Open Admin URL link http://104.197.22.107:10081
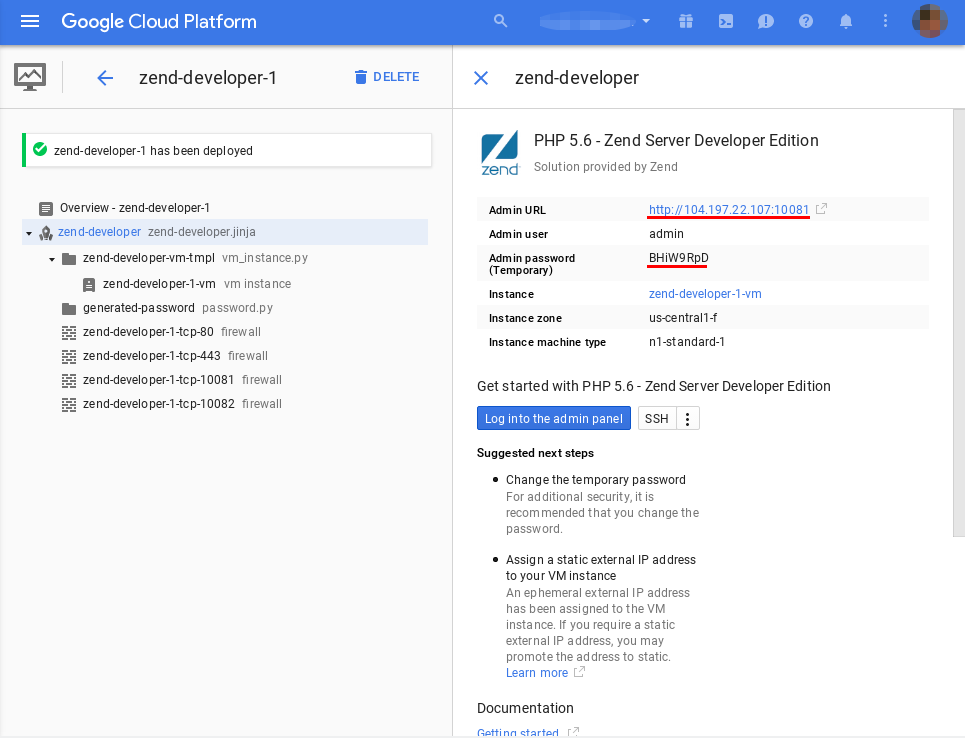965x738 pixels. [729, 209]
